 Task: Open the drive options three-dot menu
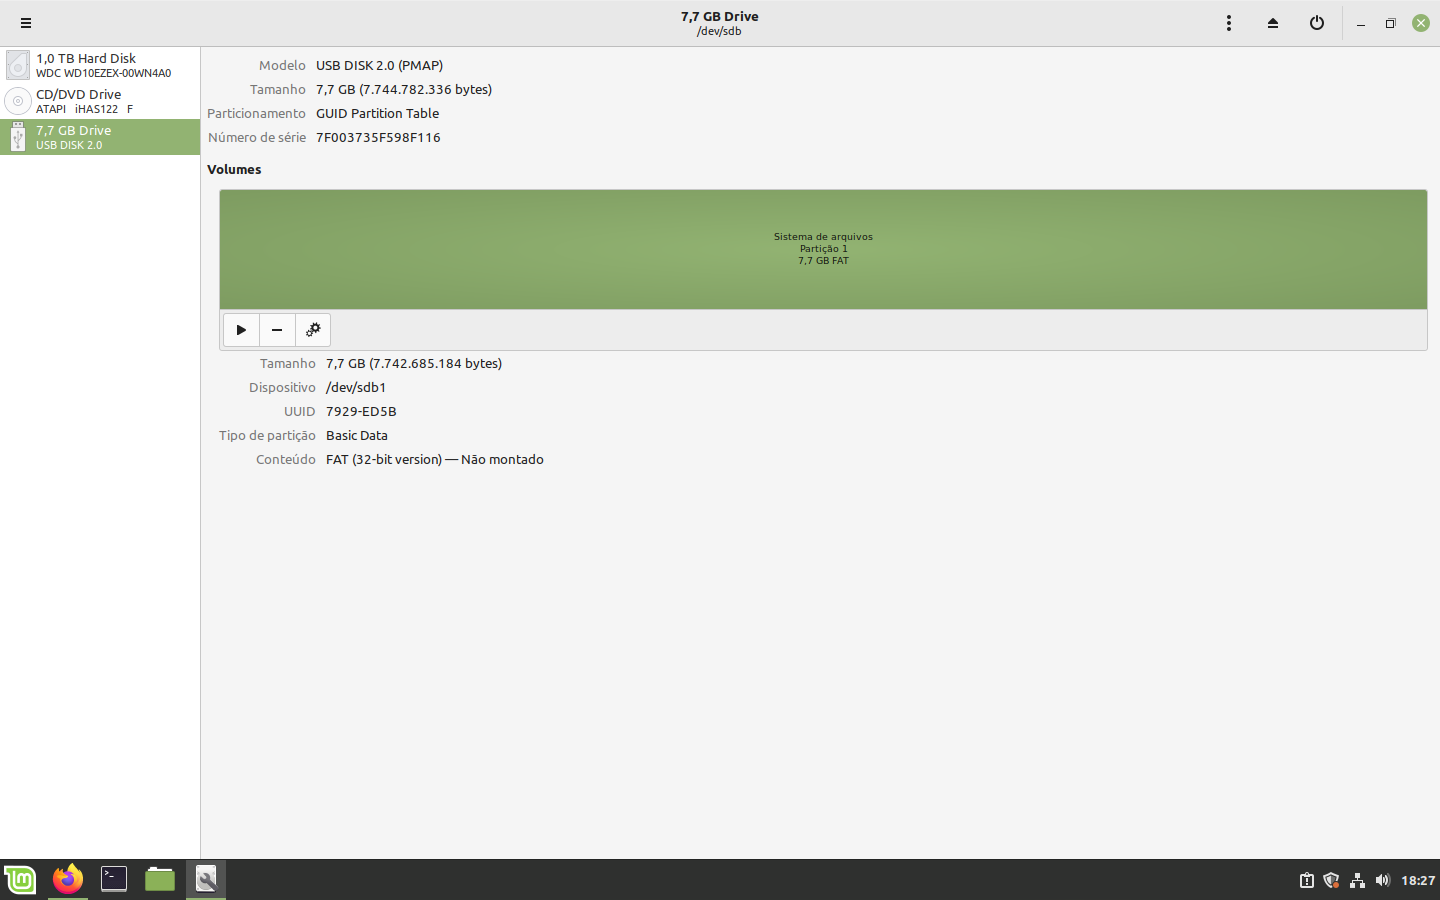(x=1229, y=23)
